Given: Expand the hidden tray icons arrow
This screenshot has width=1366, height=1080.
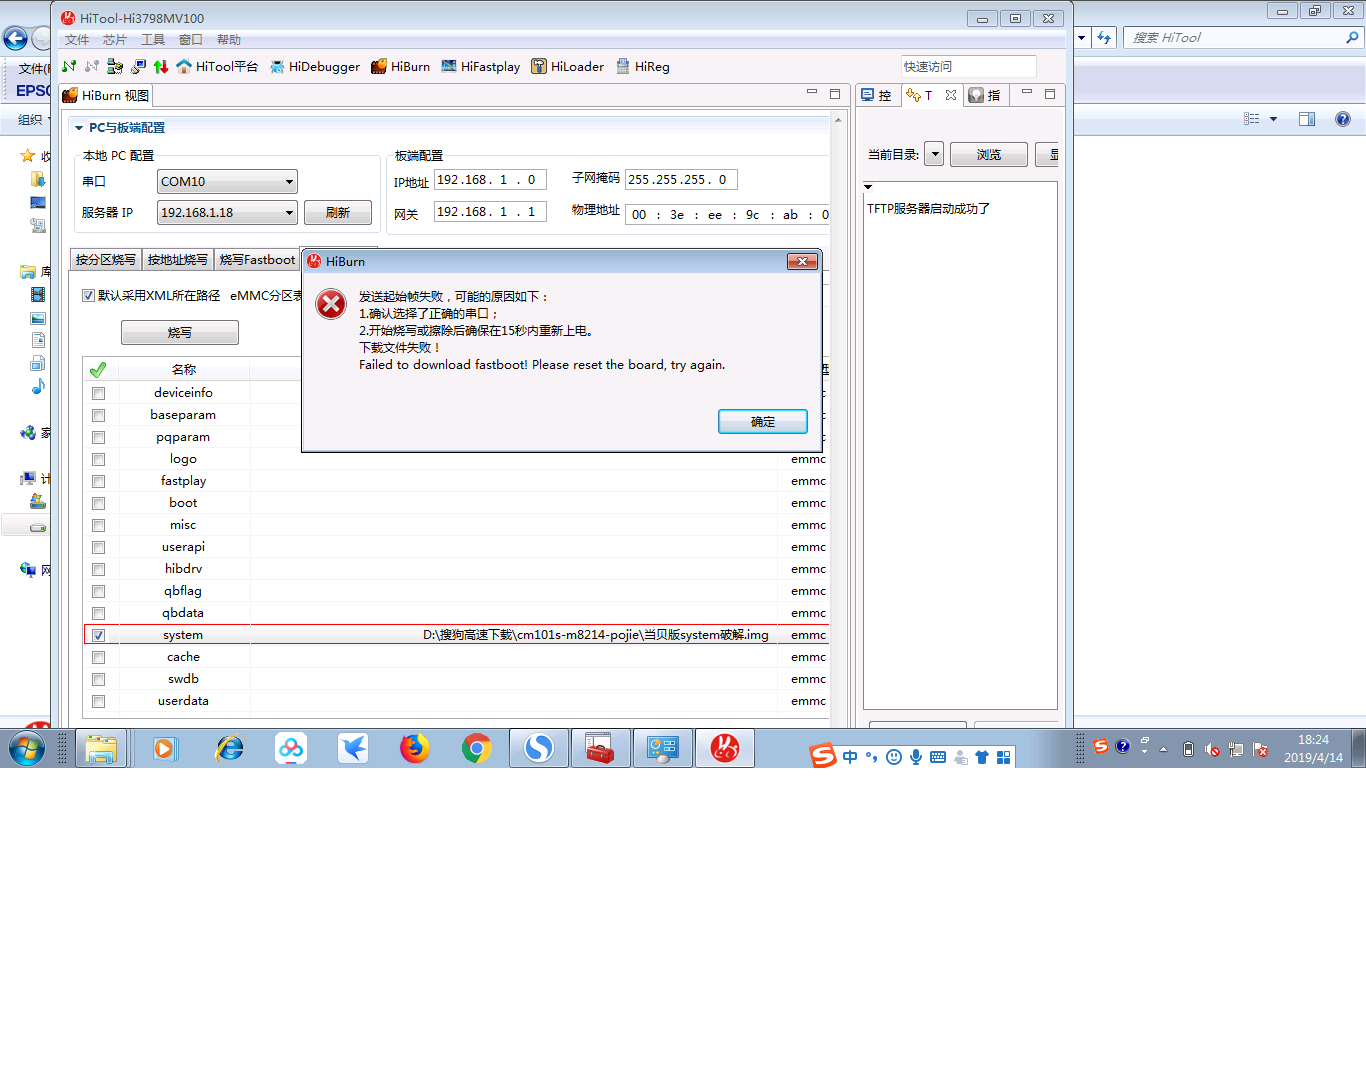Looking at the screenshot, I should point(1163,749).
